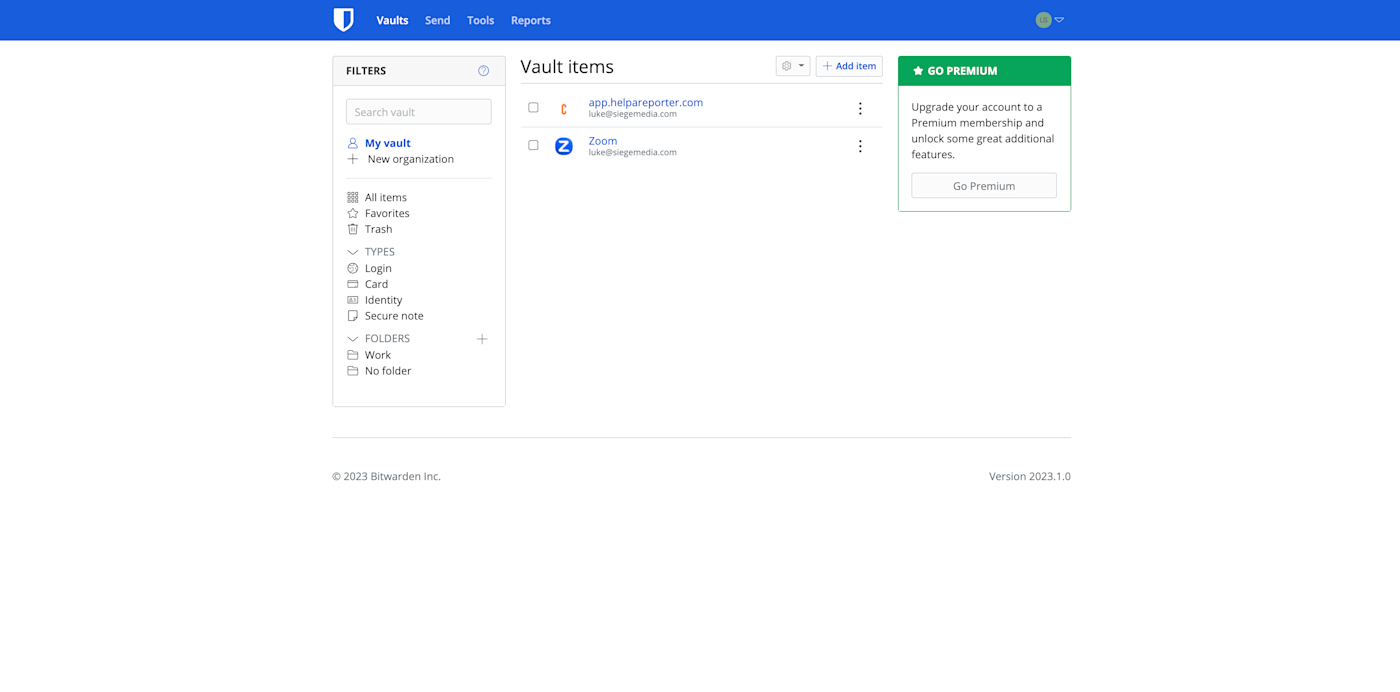The image size is (1400, 692).
Task: Open the Reports tab
Action: coord(531,20)
